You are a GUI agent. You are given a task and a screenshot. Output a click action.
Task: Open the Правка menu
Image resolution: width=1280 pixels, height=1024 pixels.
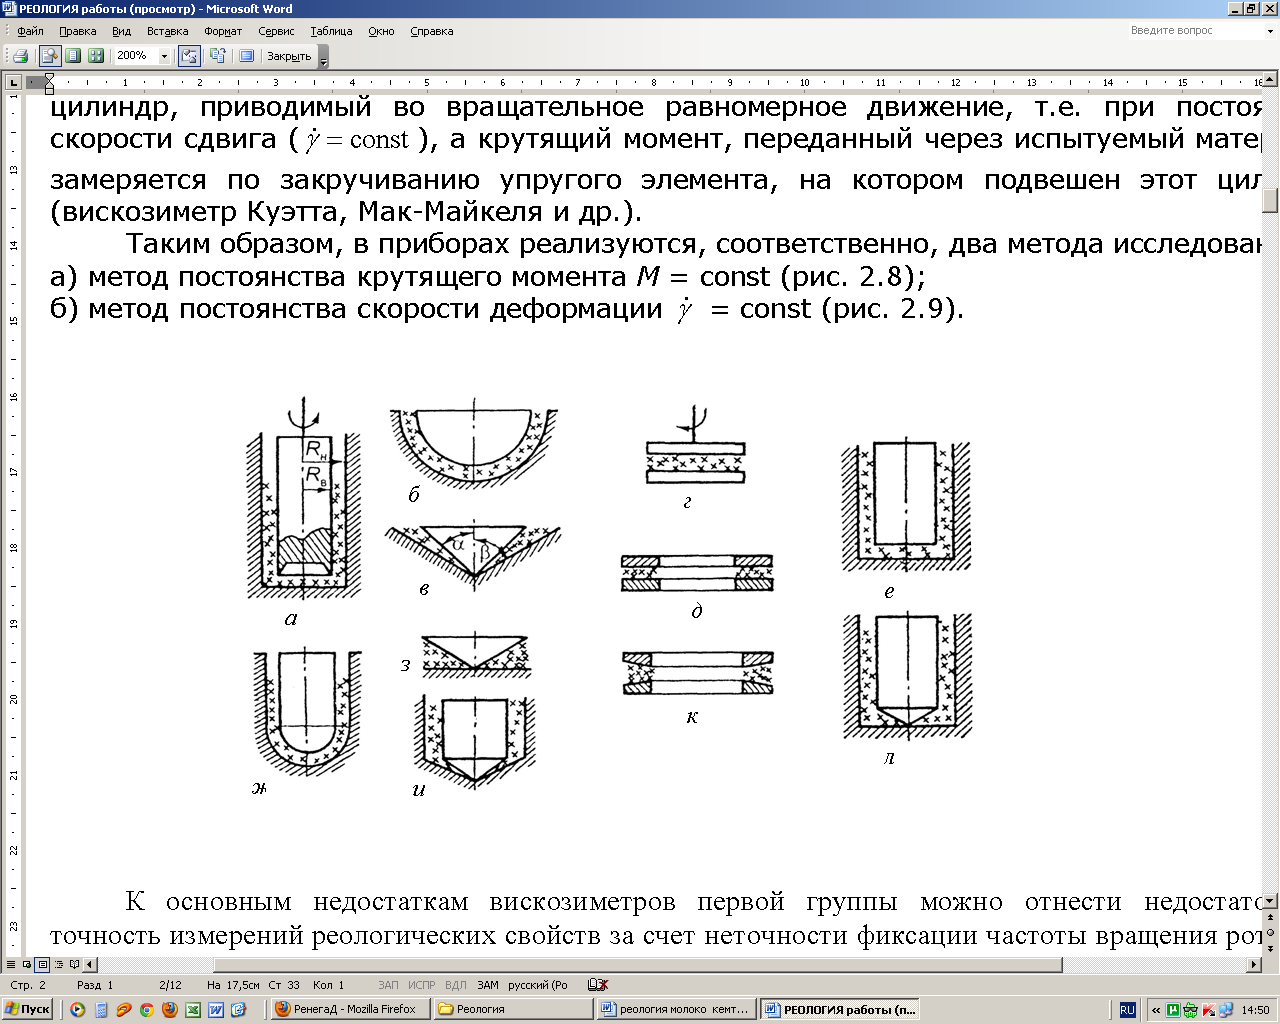78,31
